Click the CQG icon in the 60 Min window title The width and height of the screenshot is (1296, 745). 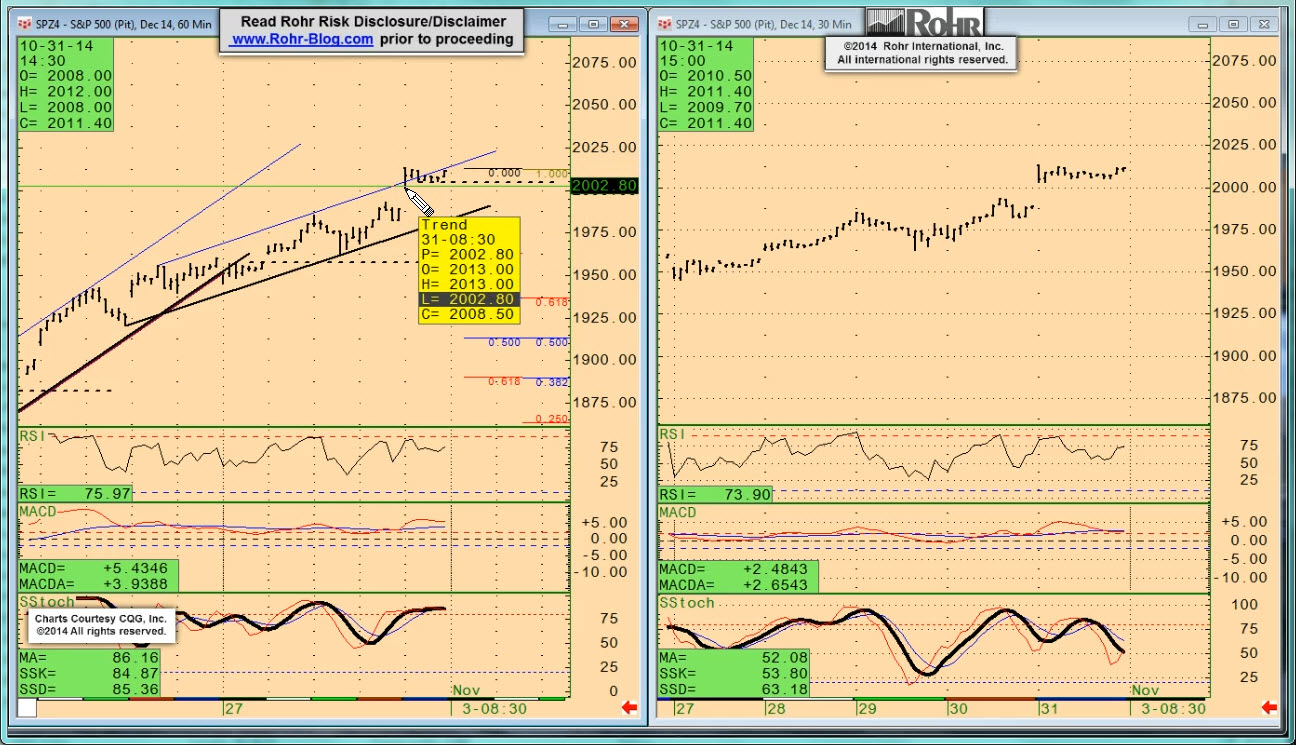coord(24,24)
